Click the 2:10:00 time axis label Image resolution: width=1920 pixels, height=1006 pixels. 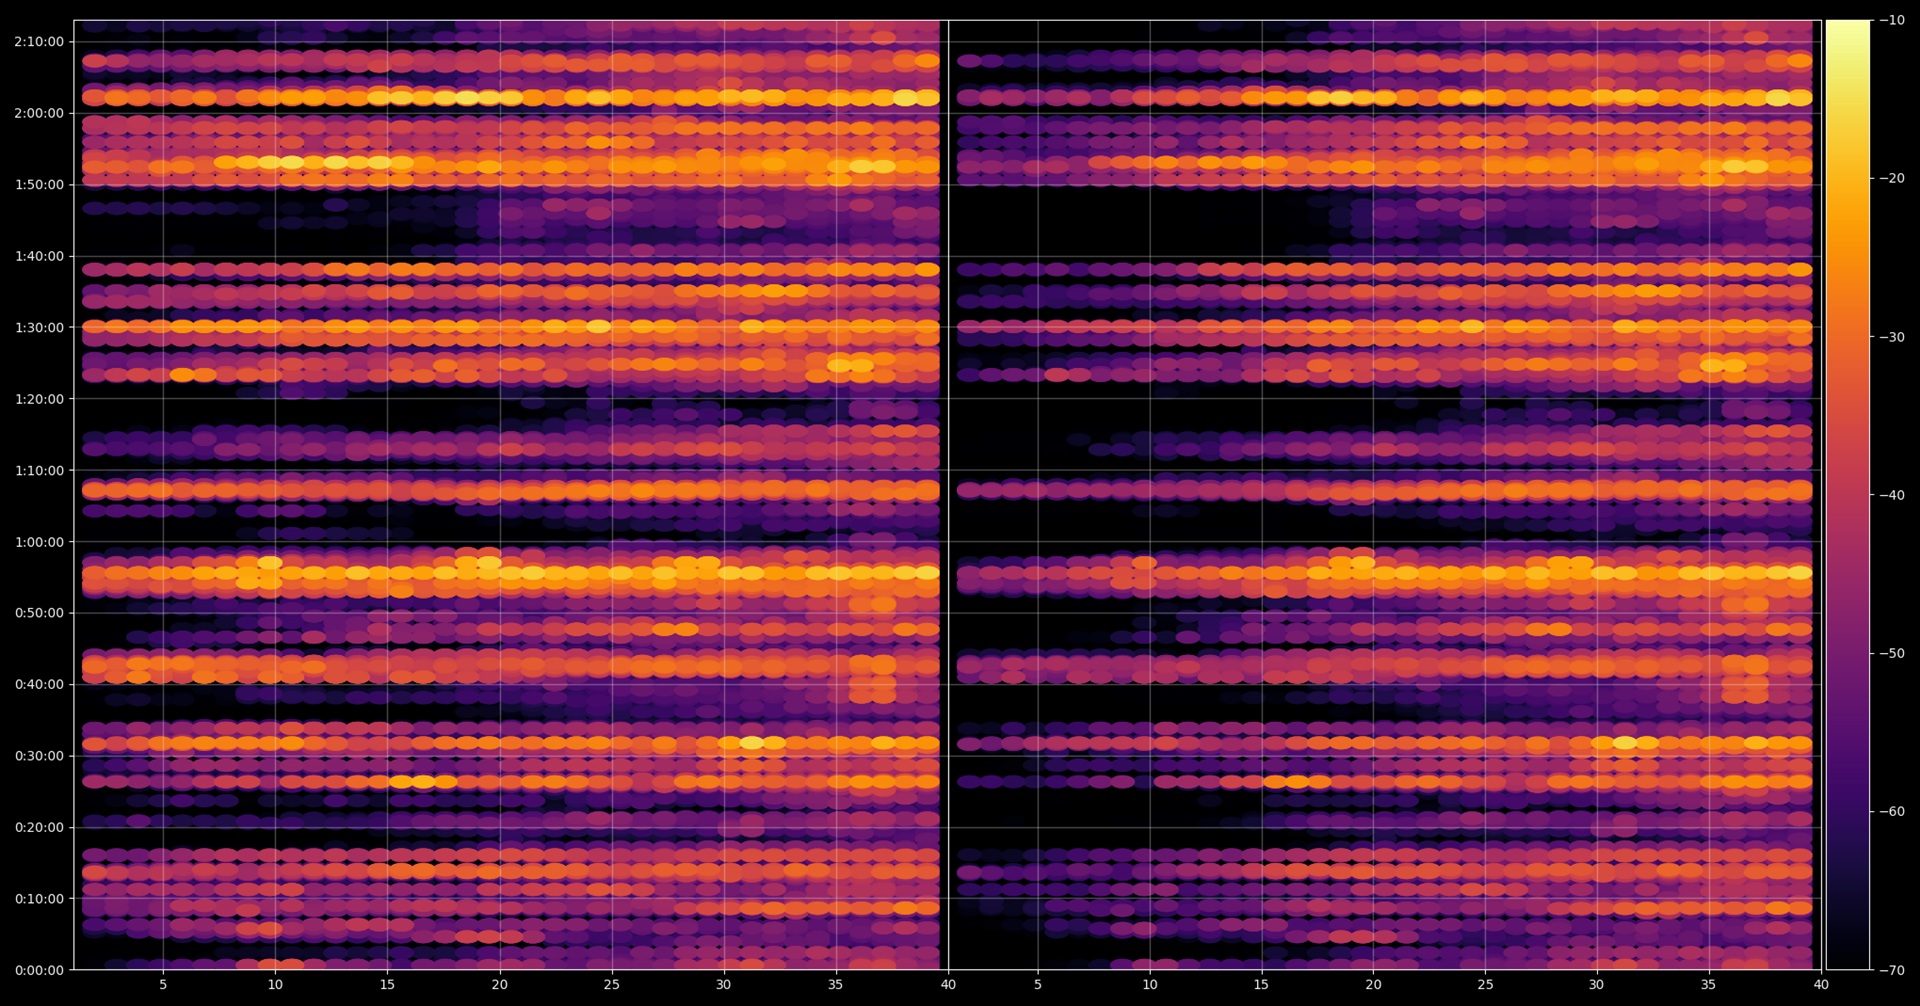coord(39,42)
